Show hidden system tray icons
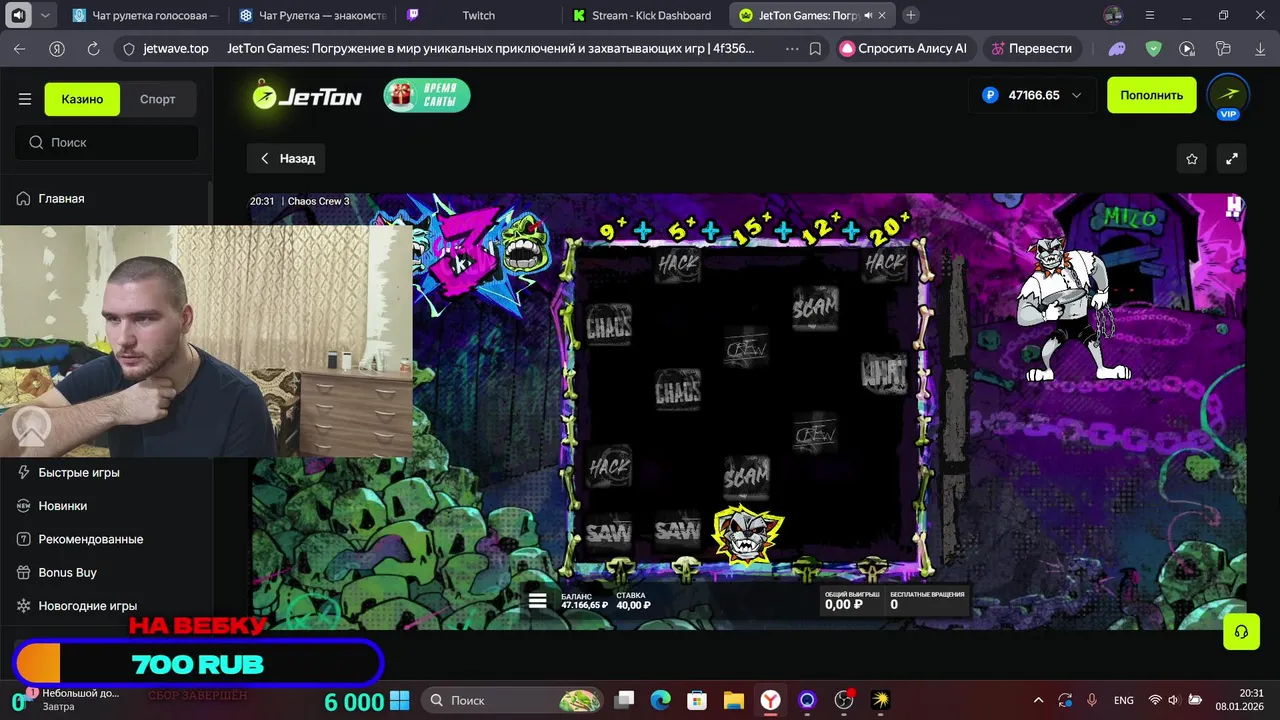This screenshot has width=1280, height=720. click(x=1038, y=700)
